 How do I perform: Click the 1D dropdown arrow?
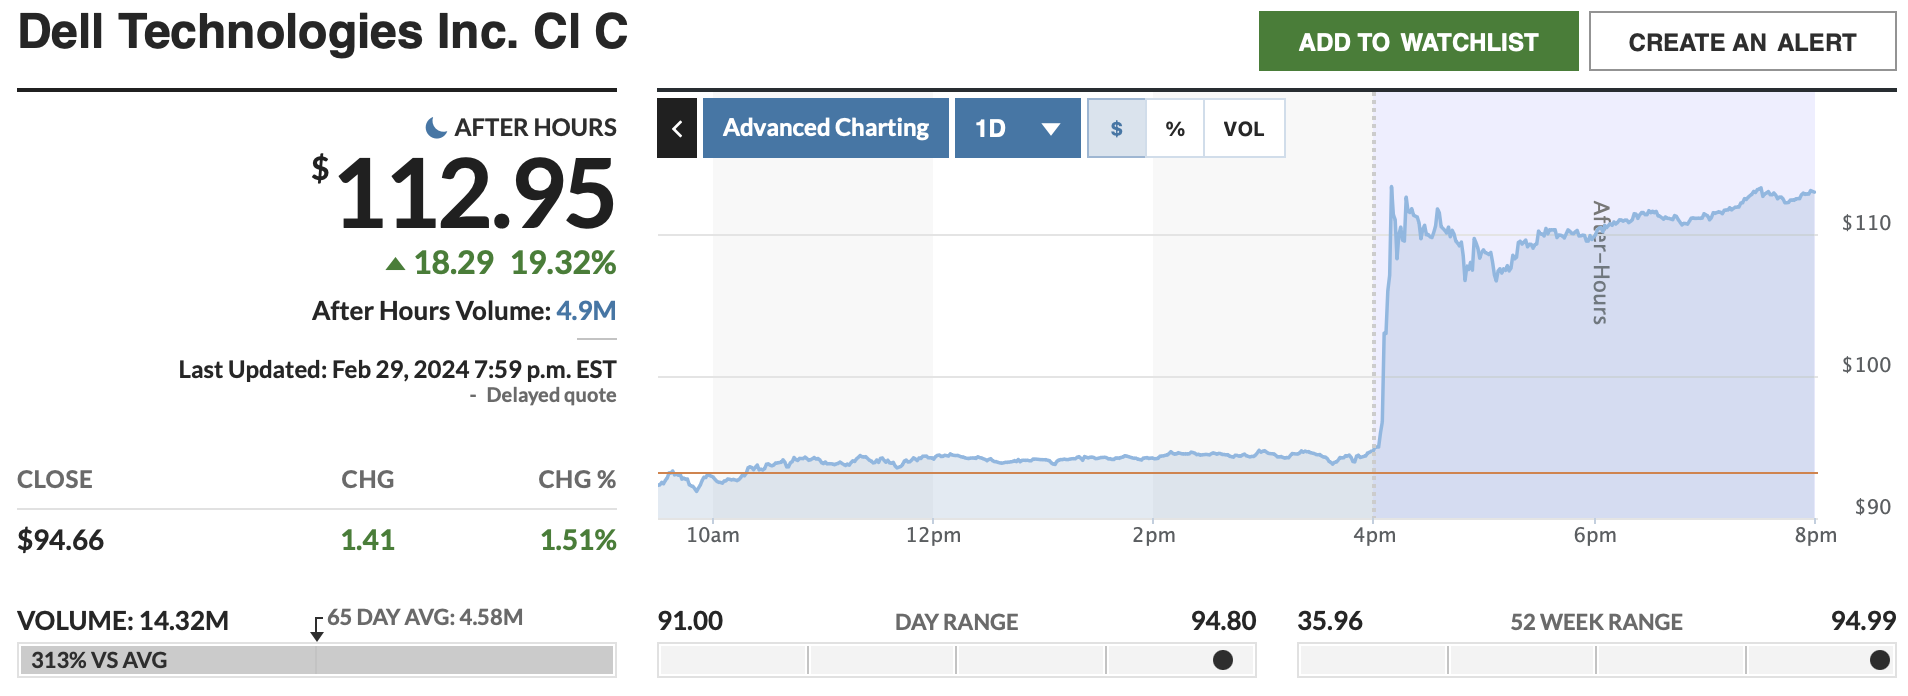pos(1050,129)
